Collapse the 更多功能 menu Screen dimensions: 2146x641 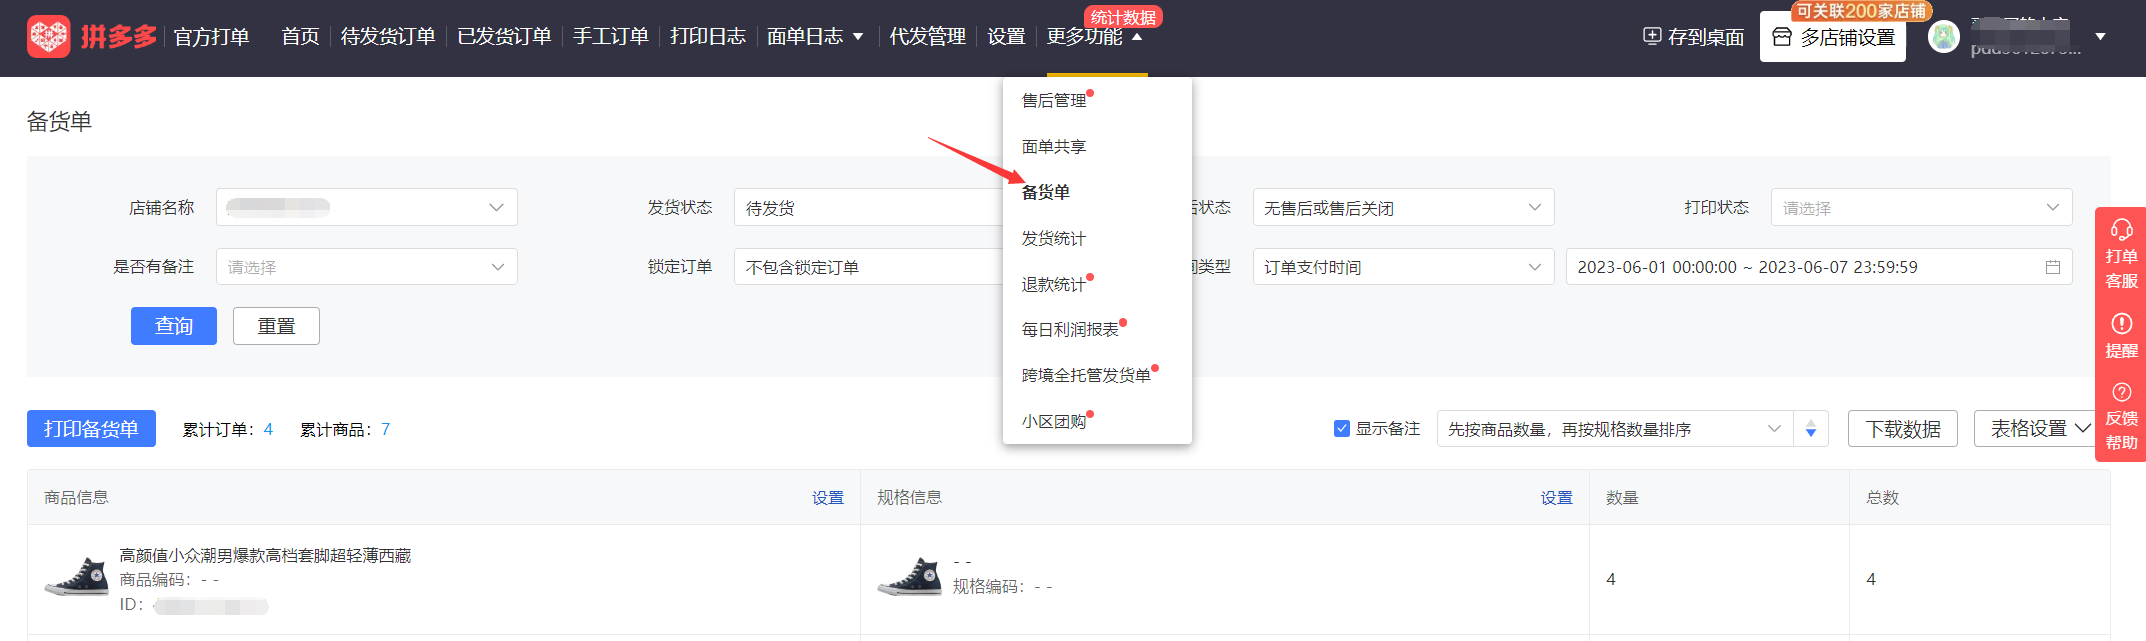1094,37
